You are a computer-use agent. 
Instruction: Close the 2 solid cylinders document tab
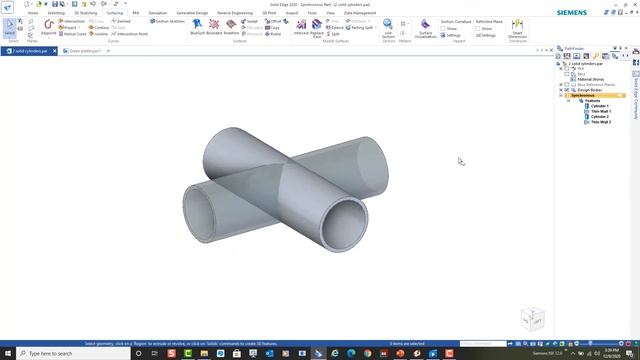[x=54, y=51]
